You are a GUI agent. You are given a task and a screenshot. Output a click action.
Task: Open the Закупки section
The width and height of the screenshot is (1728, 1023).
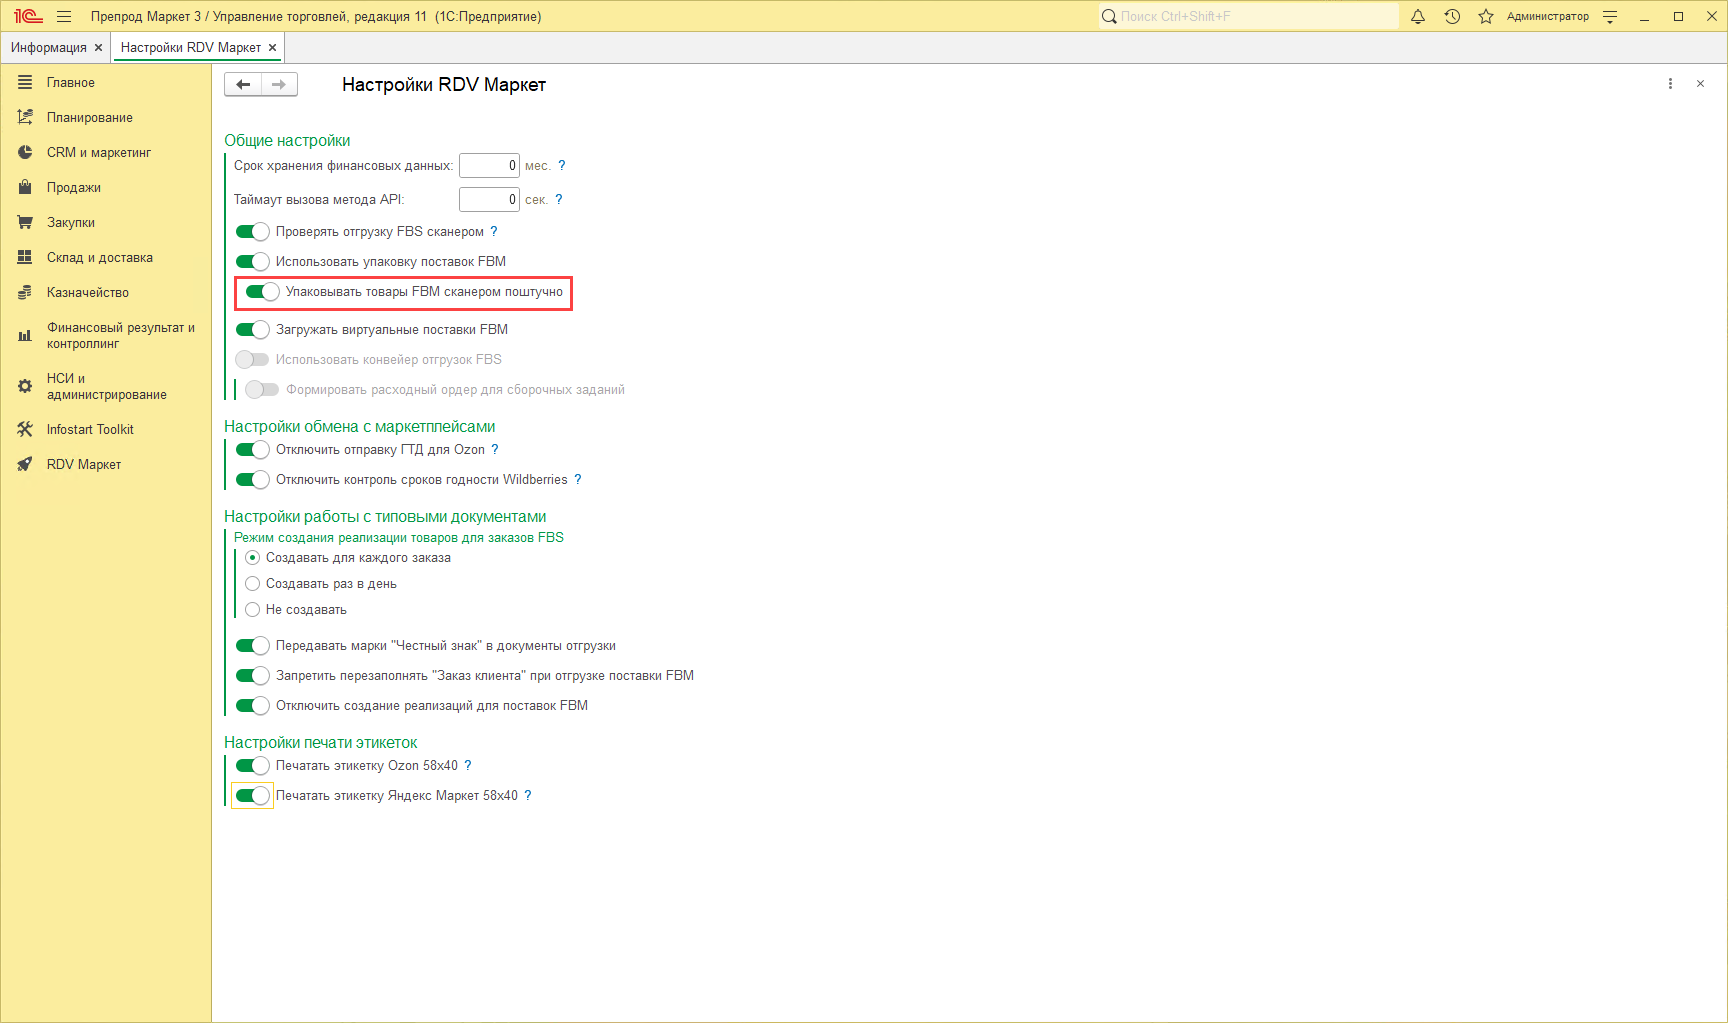coord(71,222)
